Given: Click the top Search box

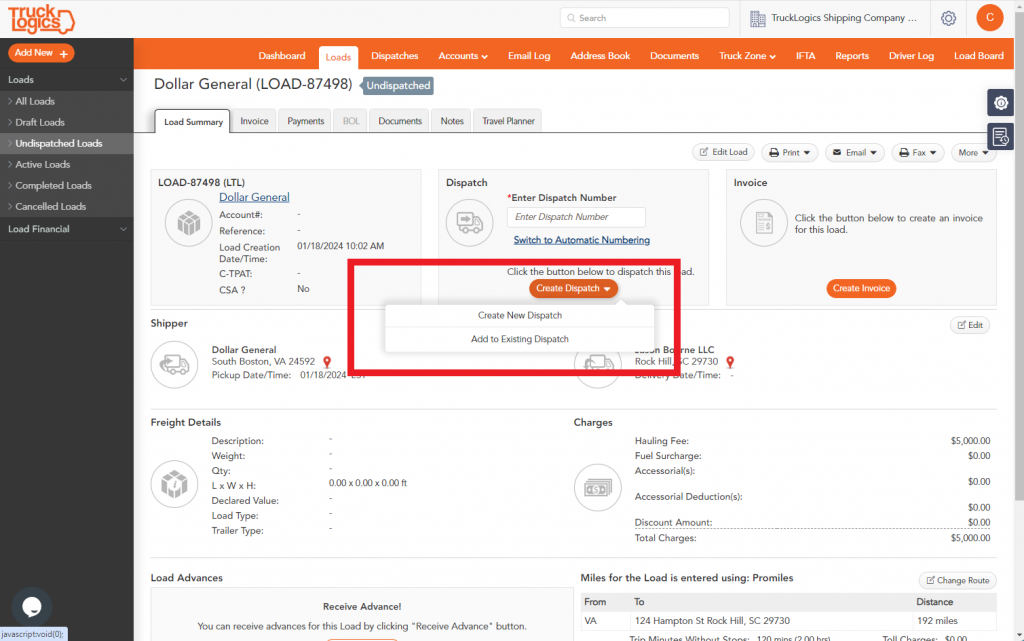Looking at the screenshot, I should point(645,18).
